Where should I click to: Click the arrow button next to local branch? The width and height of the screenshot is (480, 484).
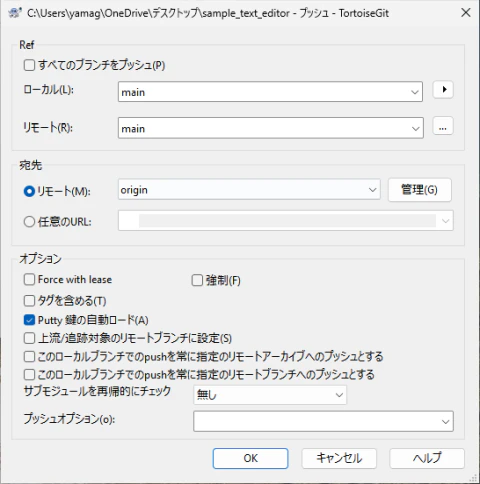pyautogui.click(x=443, y=90)
